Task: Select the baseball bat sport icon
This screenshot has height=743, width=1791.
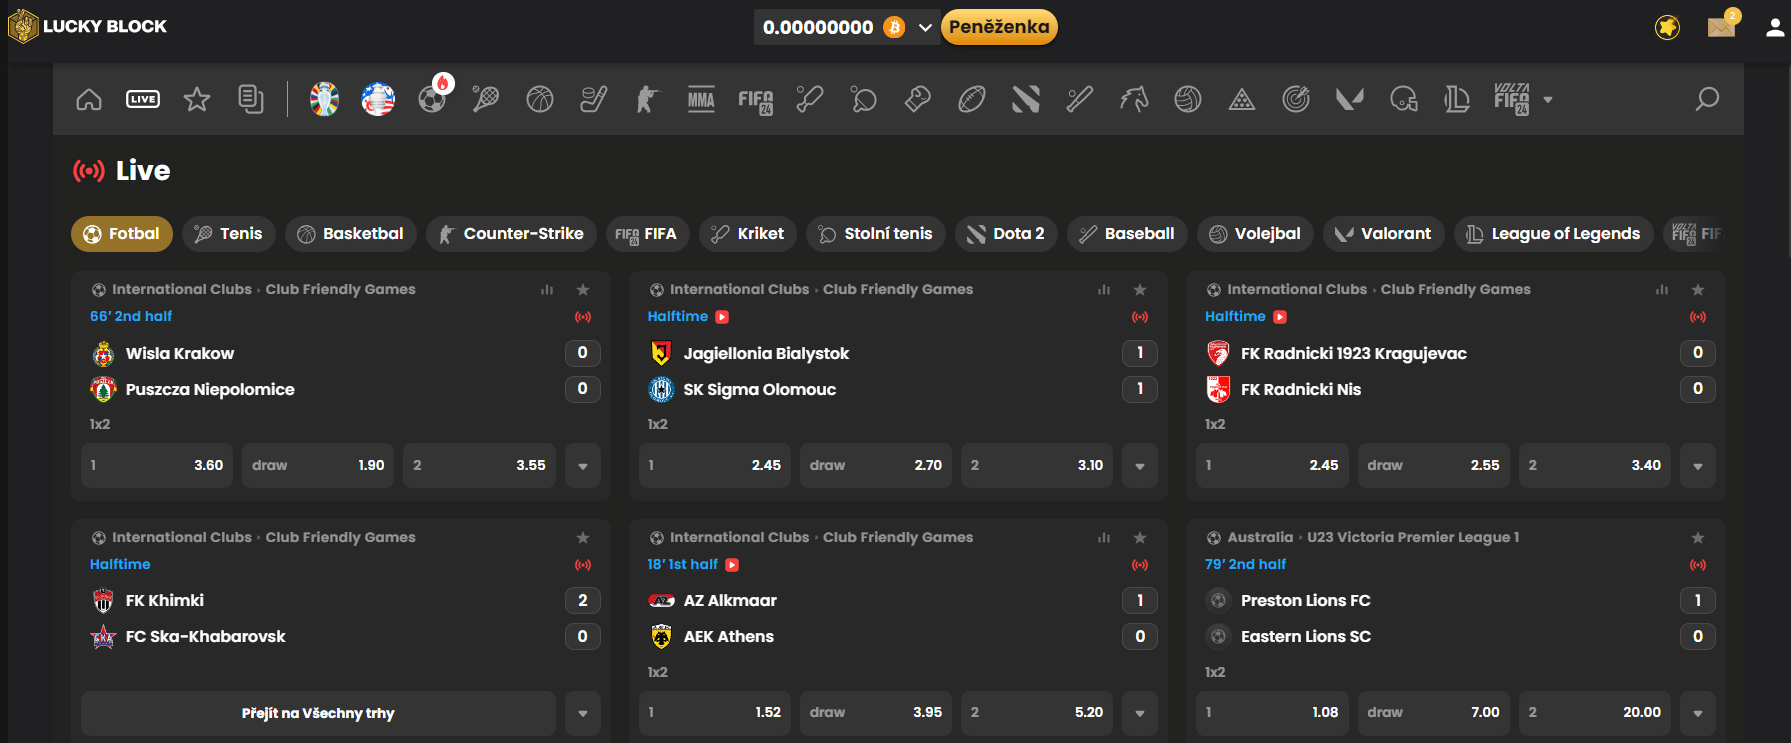Action: [x=1080, y=99]
